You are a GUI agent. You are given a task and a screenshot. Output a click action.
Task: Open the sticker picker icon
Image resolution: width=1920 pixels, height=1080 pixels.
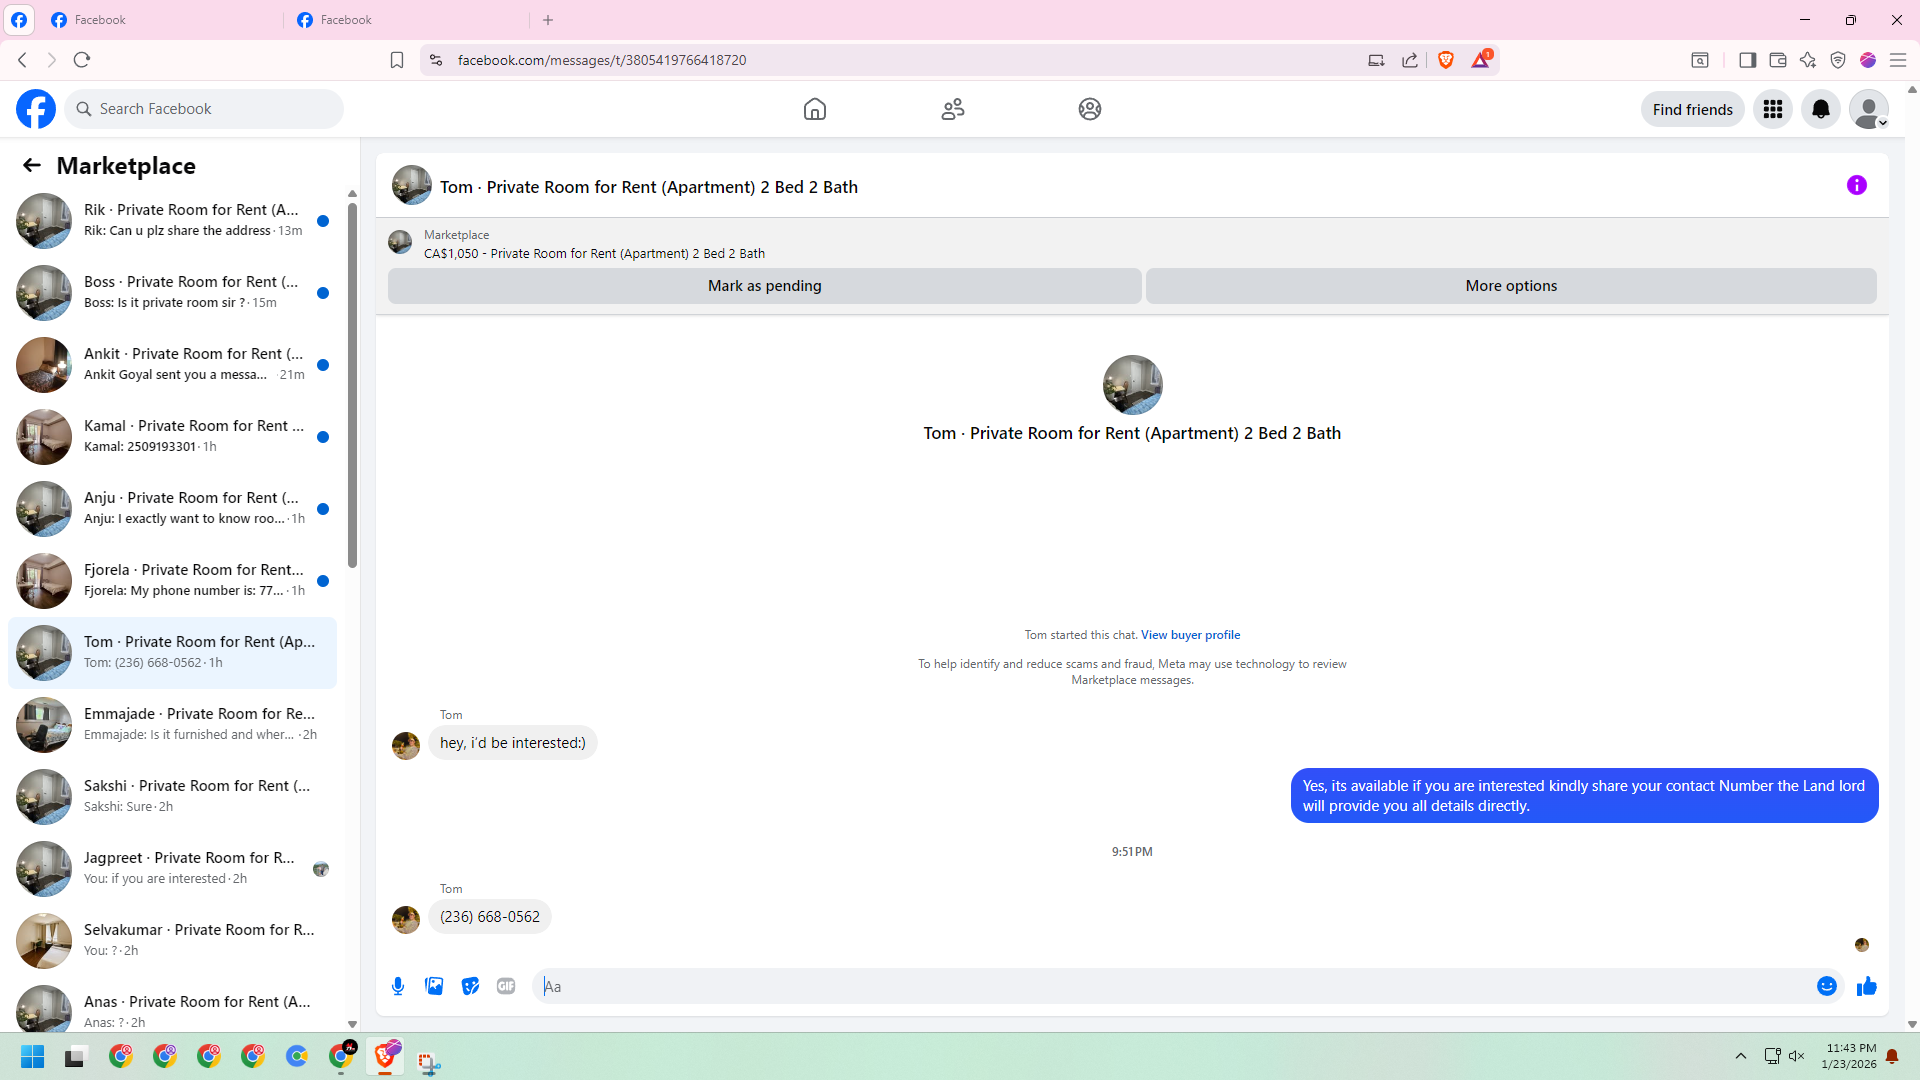point(470,986)
